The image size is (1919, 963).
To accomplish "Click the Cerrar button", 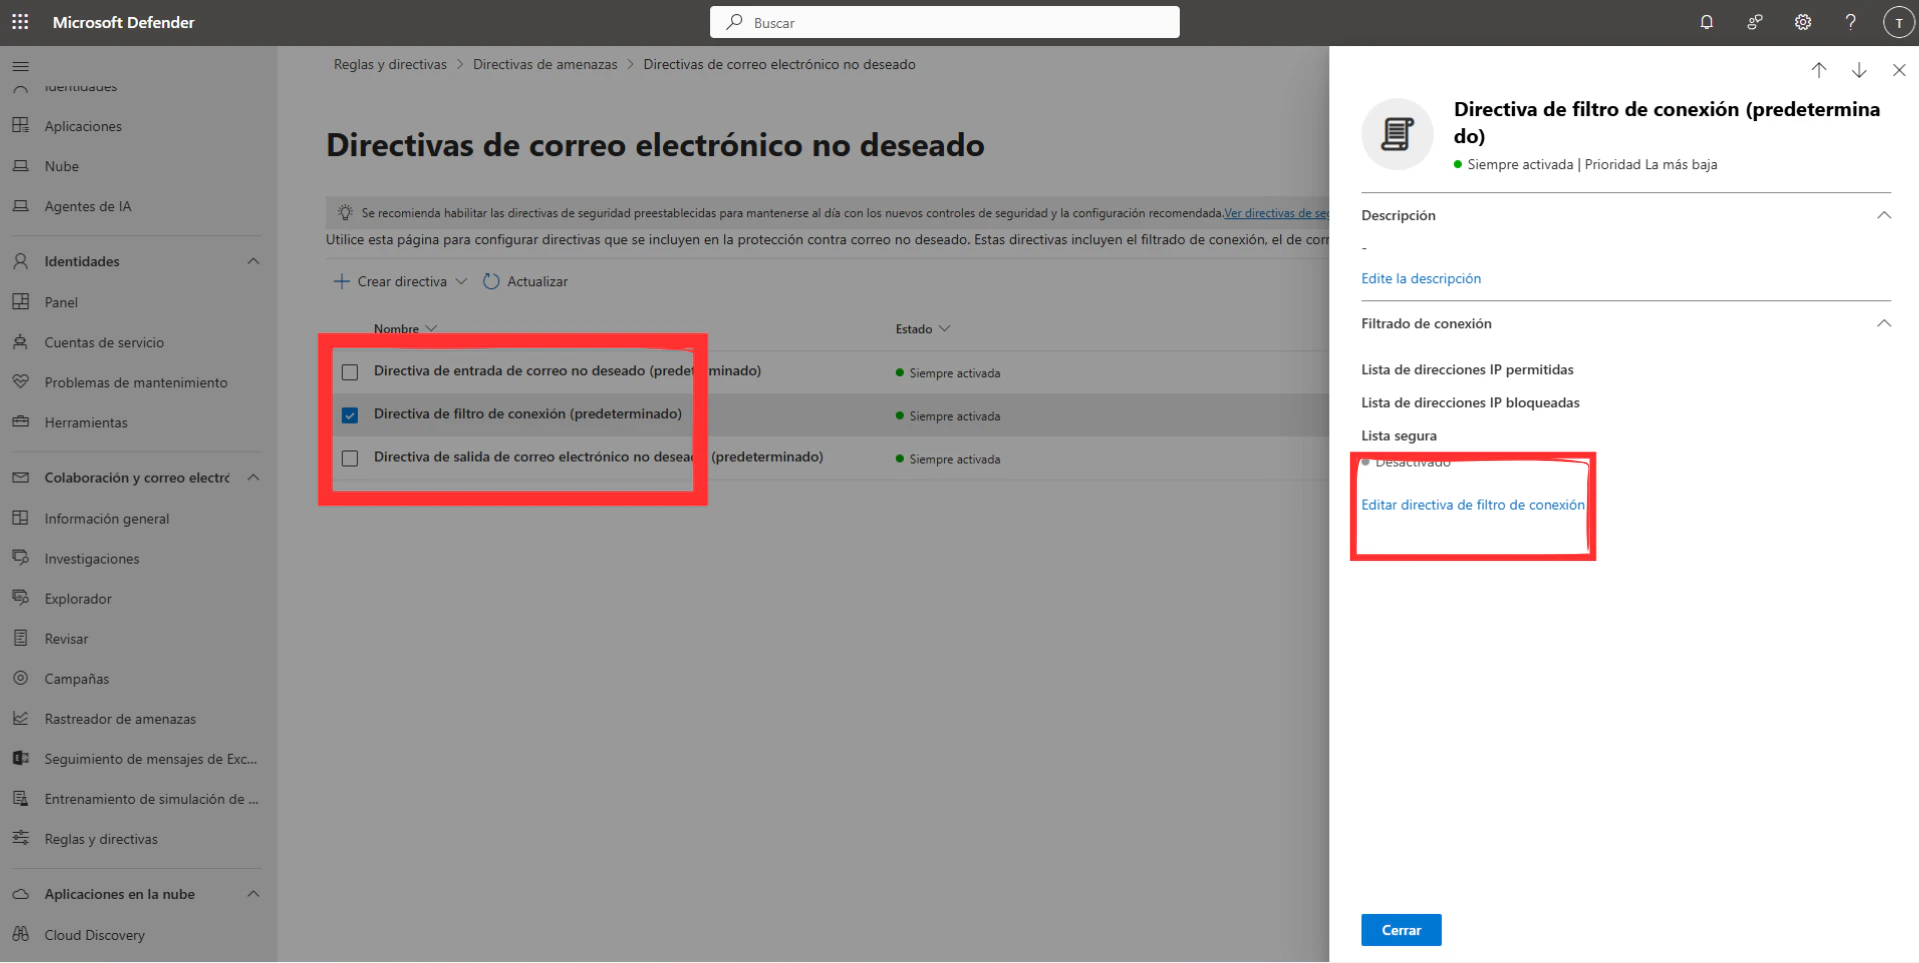I will pos(1400,929).
